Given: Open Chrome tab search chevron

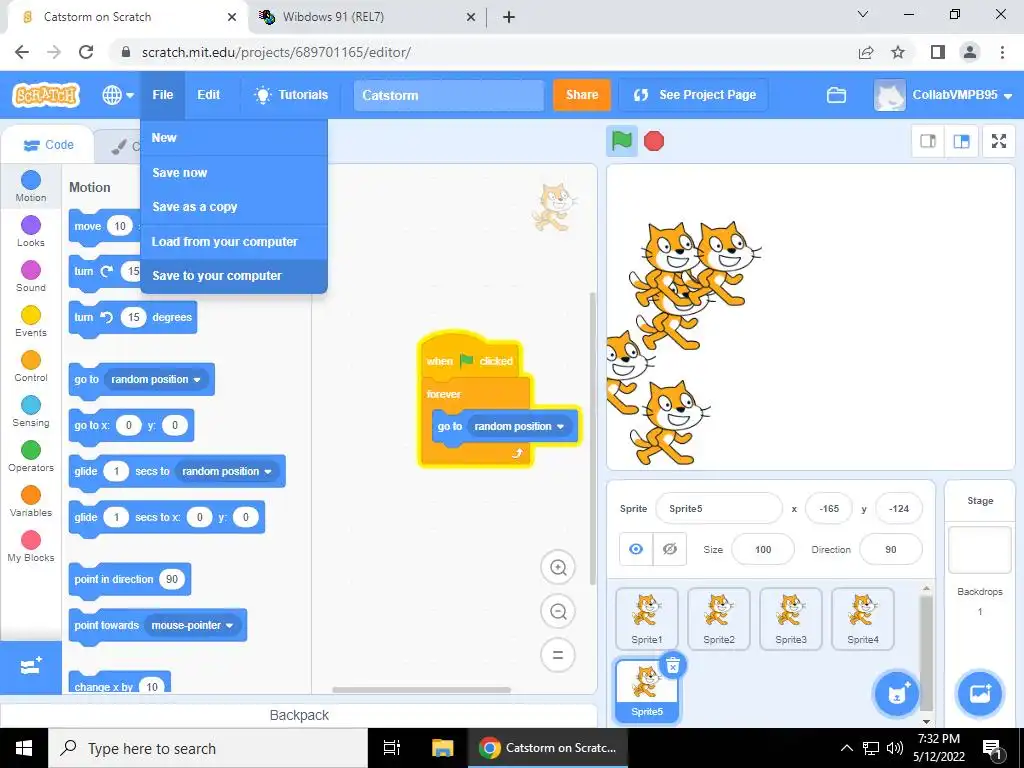Looking at the screenshot, I should 863,15.
